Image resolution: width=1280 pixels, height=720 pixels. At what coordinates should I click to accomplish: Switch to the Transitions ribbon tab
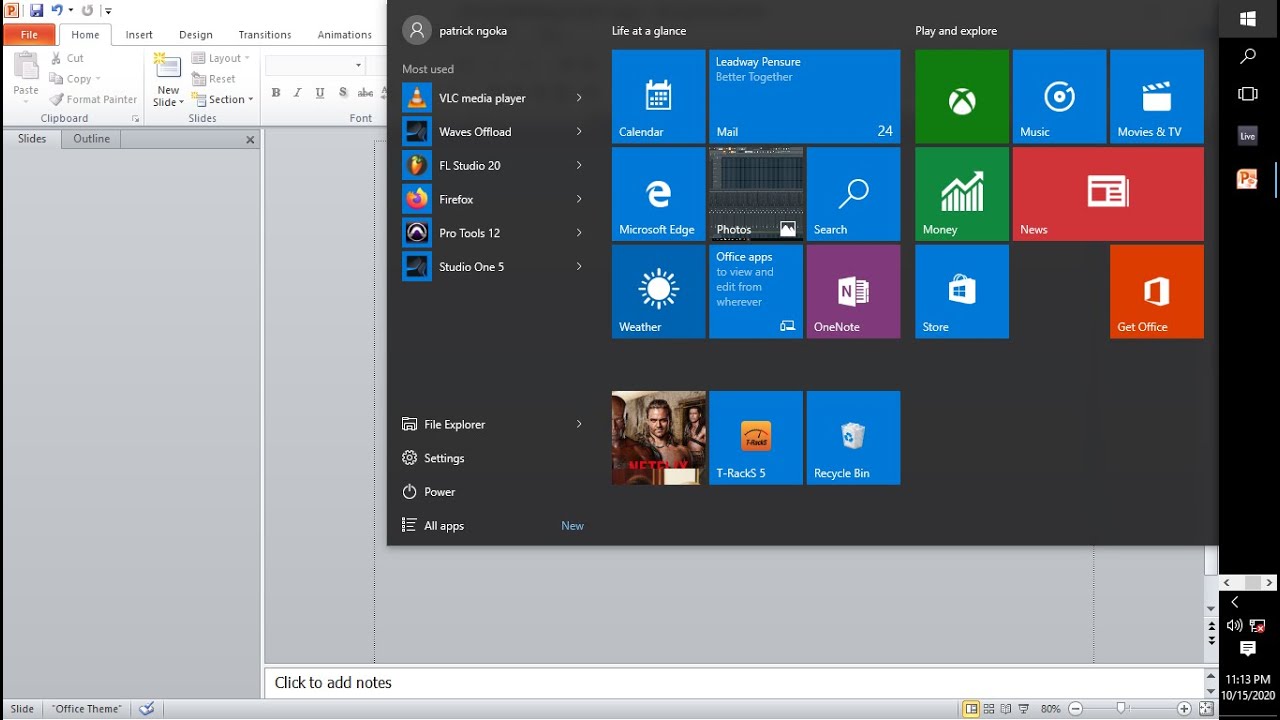pos(265,34)
